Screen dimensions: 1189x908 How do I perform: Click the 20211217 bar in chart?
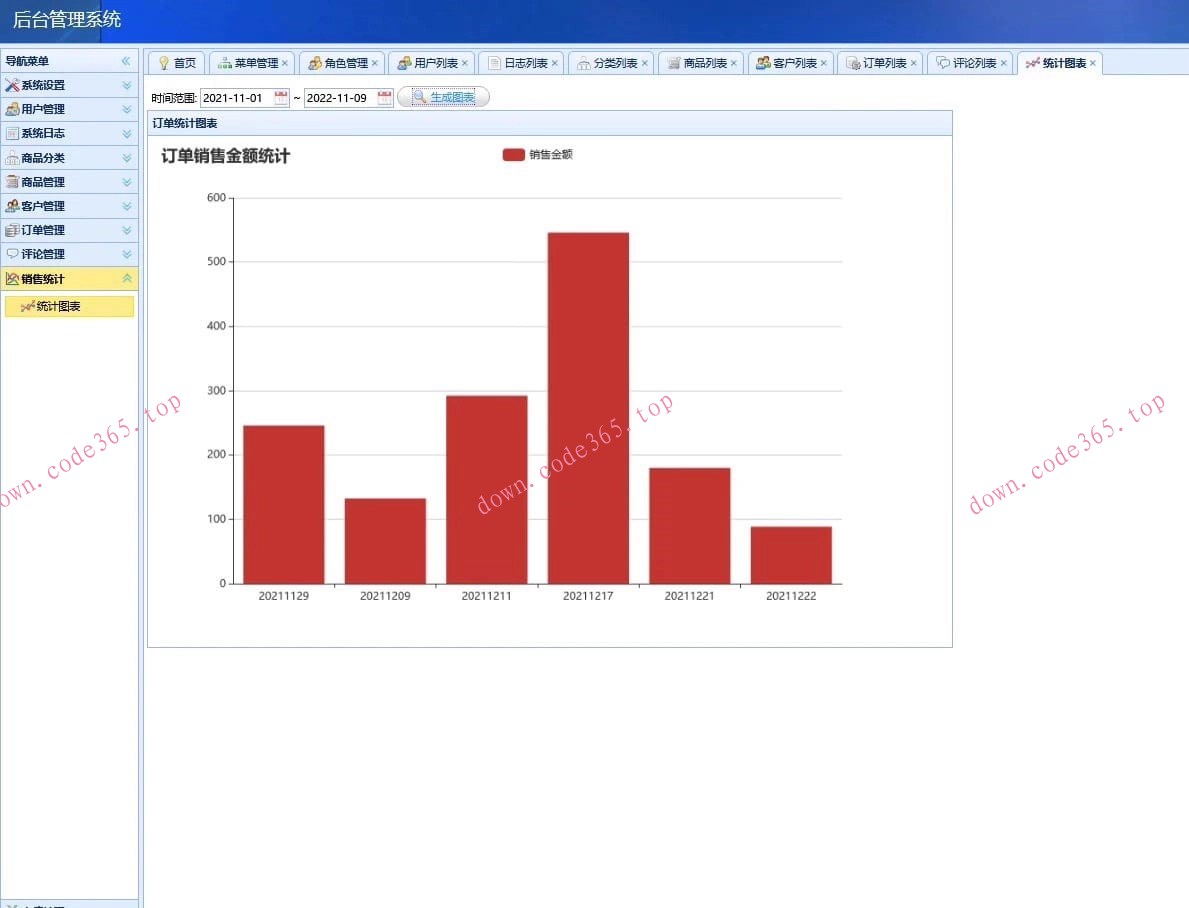pos(588,408)
